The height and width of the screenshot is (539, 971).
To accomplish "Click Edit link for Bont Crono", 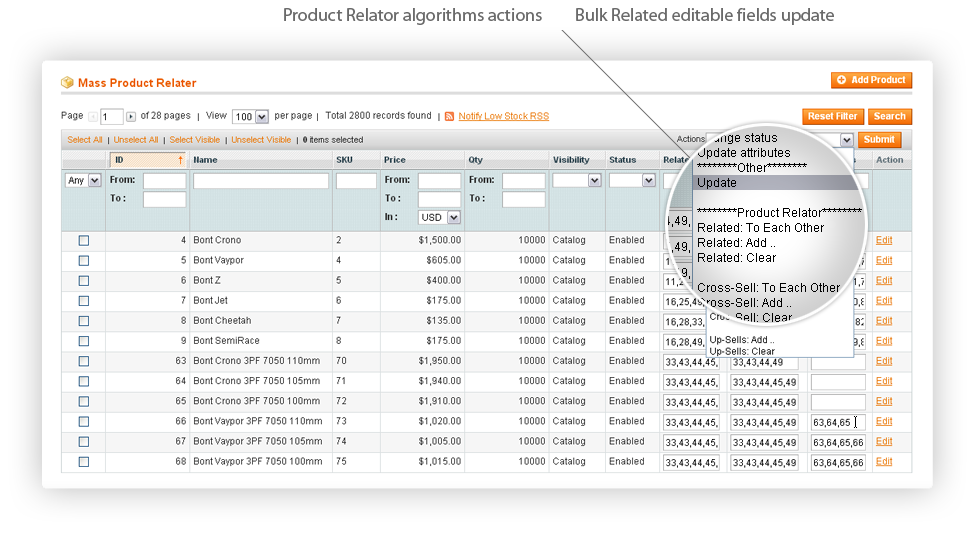I will point(884,240).
